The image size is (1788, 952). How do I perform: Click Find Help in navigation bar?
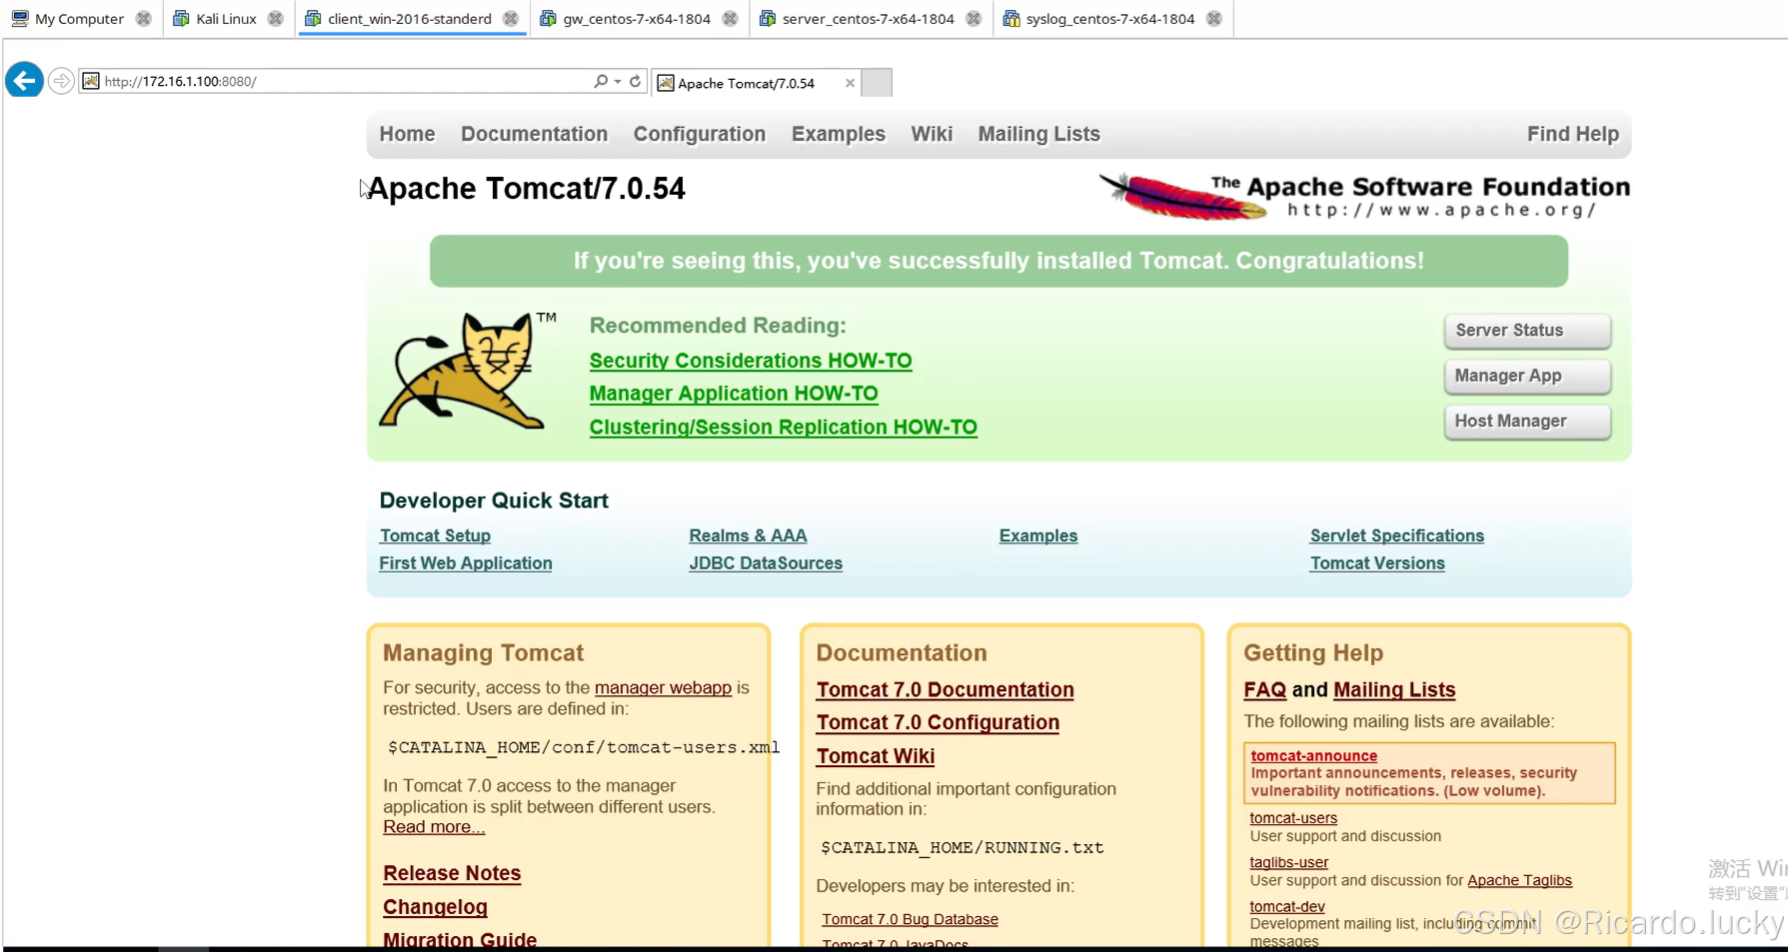coord(1572,134)
